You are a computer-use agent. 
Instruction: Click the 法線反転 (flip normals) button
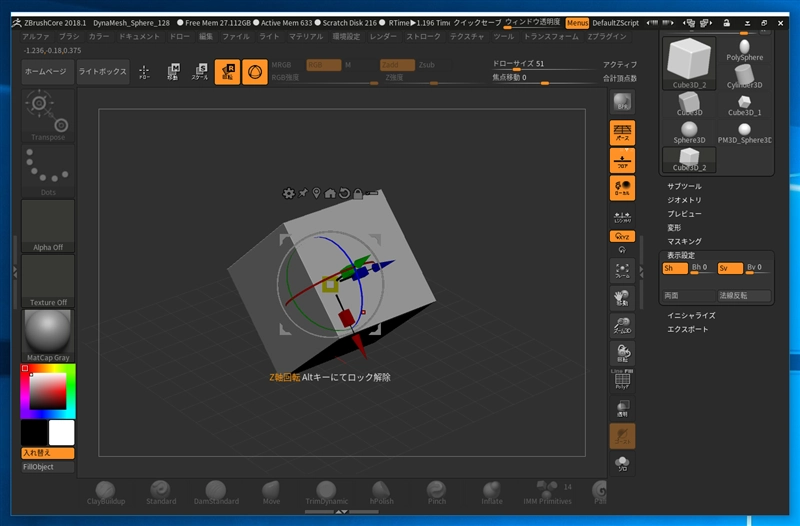tap(744, 296)
